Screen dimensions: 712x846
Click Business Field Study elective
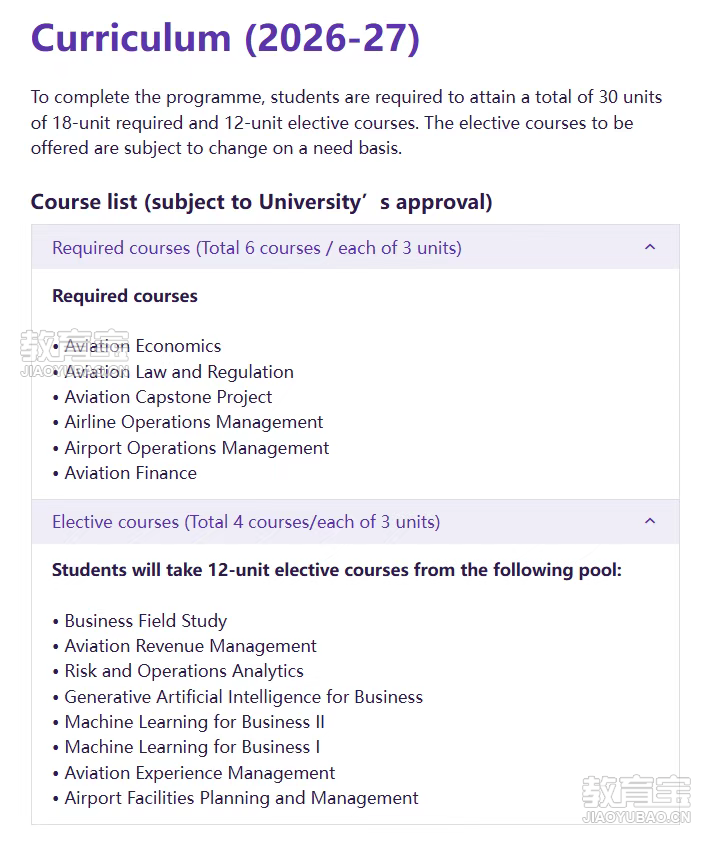pos(146,621)
